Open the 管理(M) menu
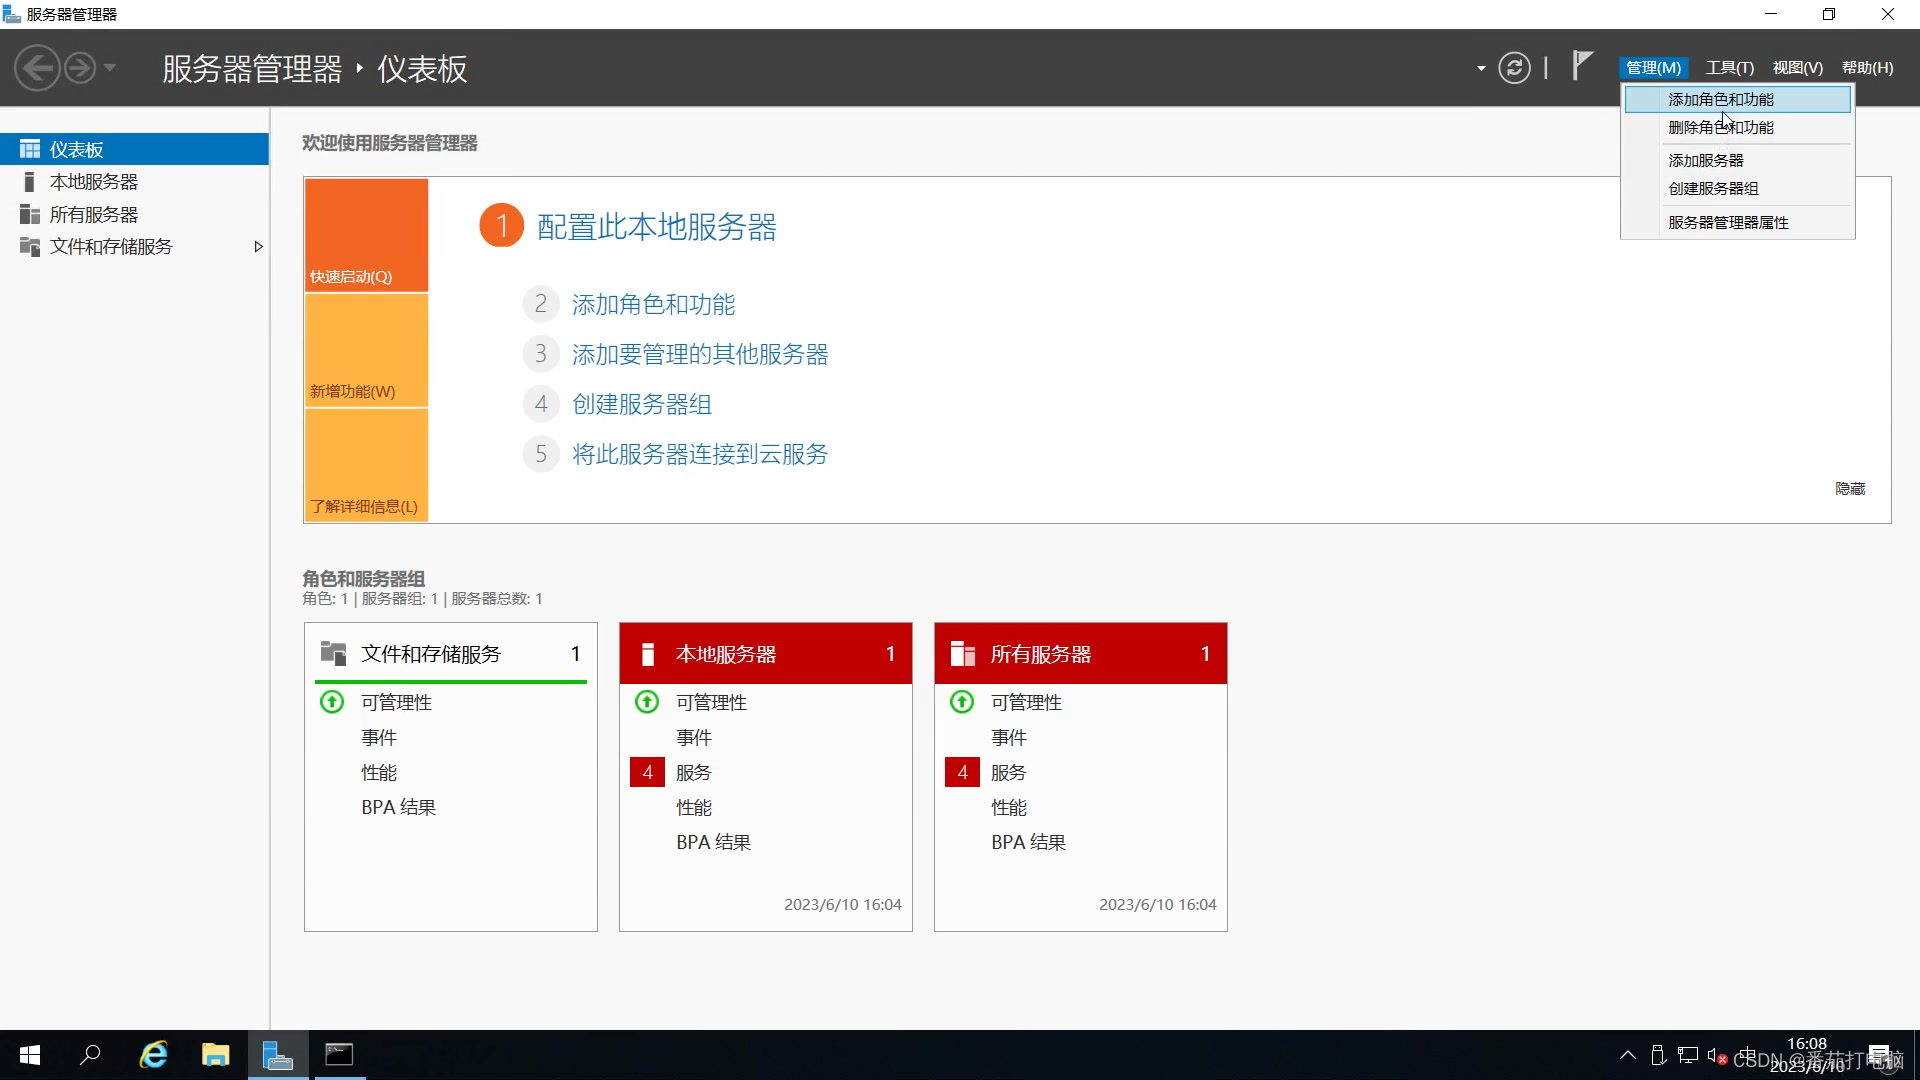The width and height of the screenshot is (1920, 1080). 1653,68
